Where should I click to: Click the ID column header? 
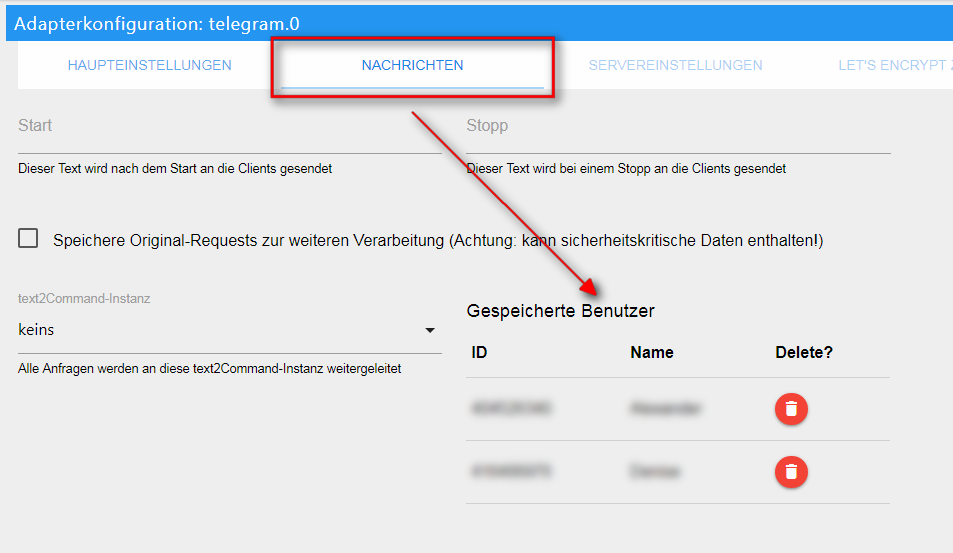pyautogui.click(x=479, y=352)
